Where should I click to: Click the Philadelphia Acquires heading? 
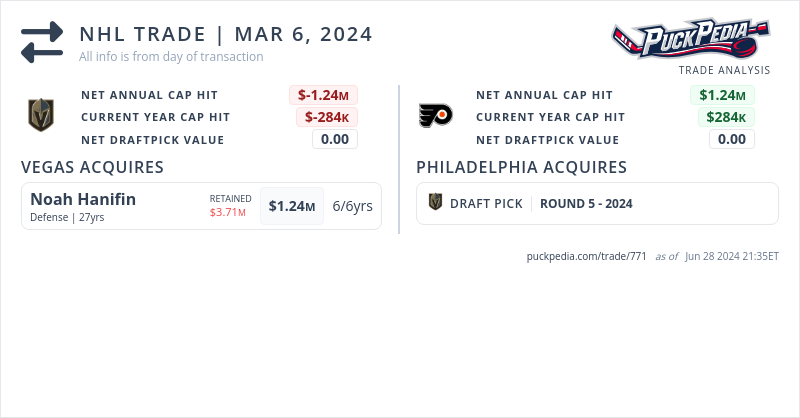point(521,167)
